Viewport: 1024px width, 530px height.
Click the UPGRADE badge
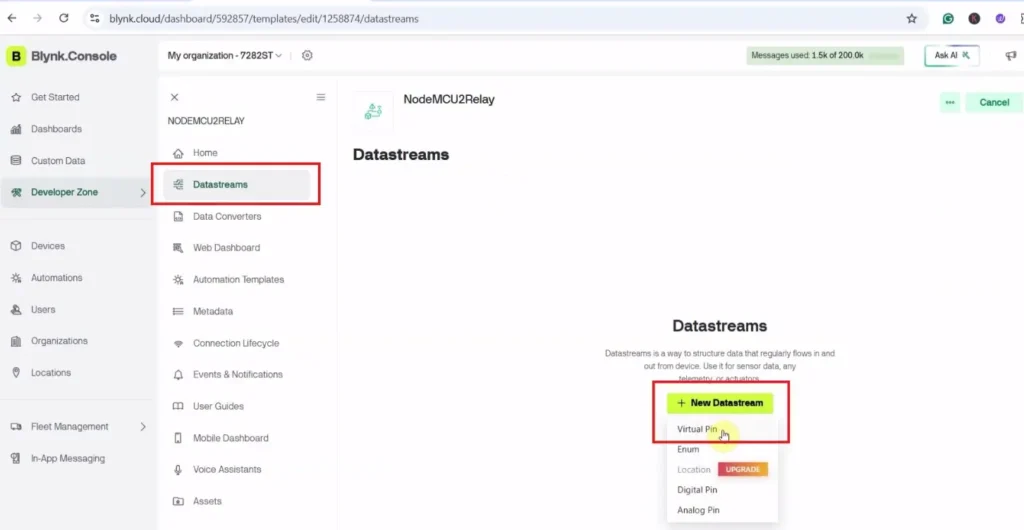click(743, 469)
